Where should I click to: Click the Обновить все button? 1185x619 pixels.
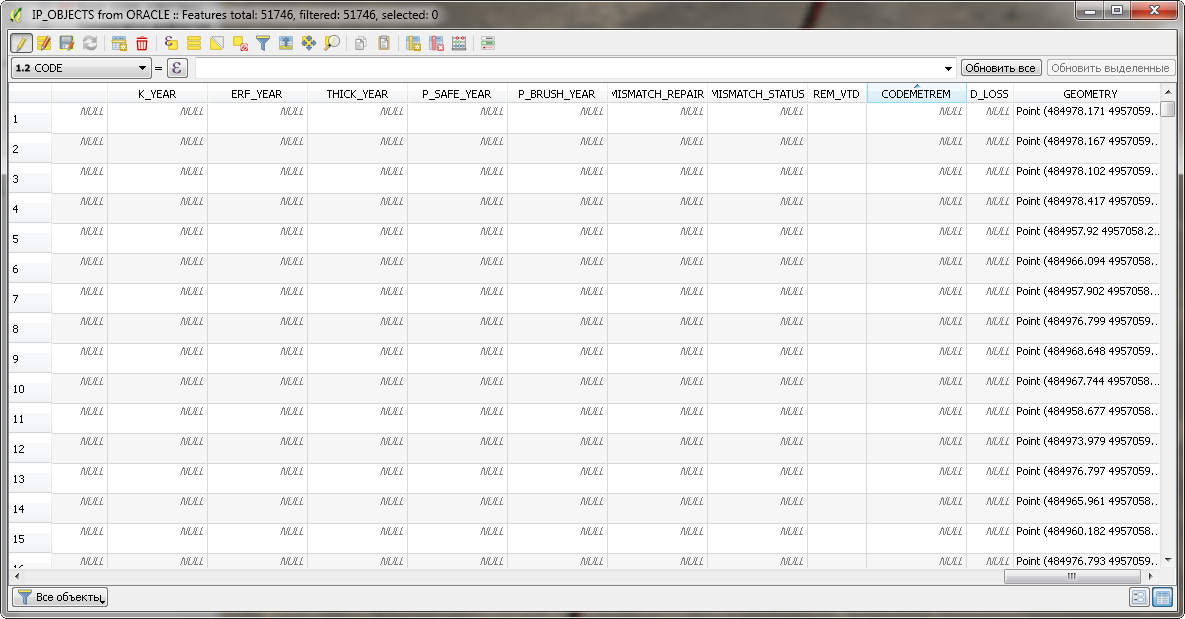click(1001, 68)
